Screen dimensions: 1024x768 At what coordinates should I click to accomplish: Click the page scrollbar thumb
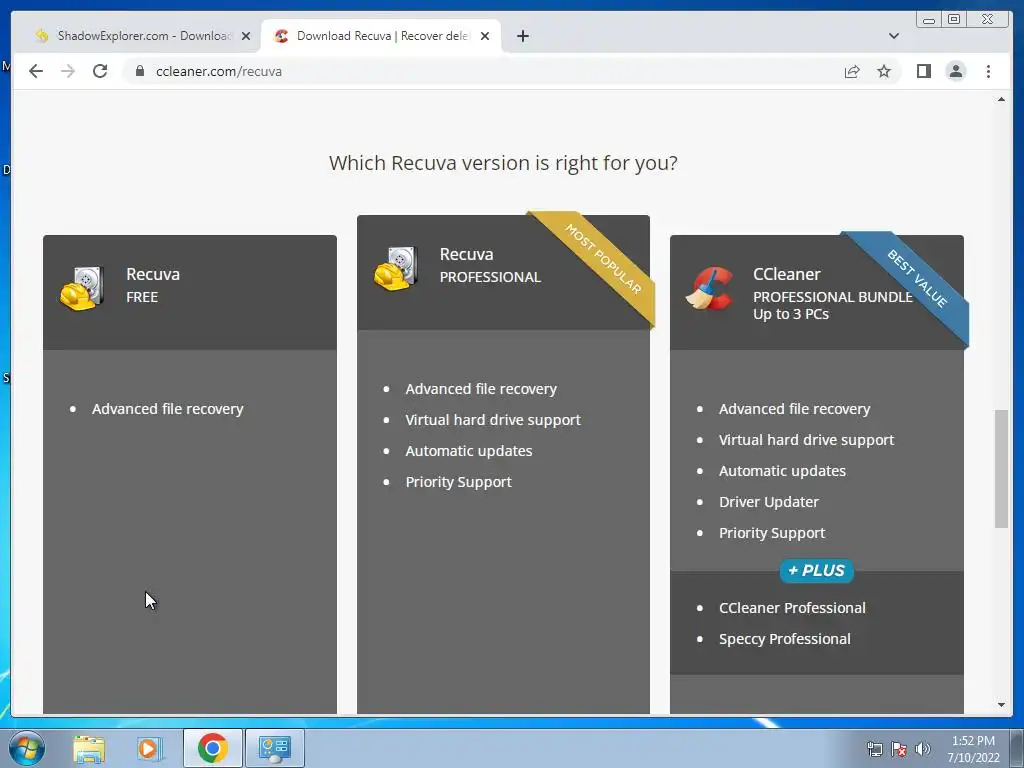(x=1001, y=468)
